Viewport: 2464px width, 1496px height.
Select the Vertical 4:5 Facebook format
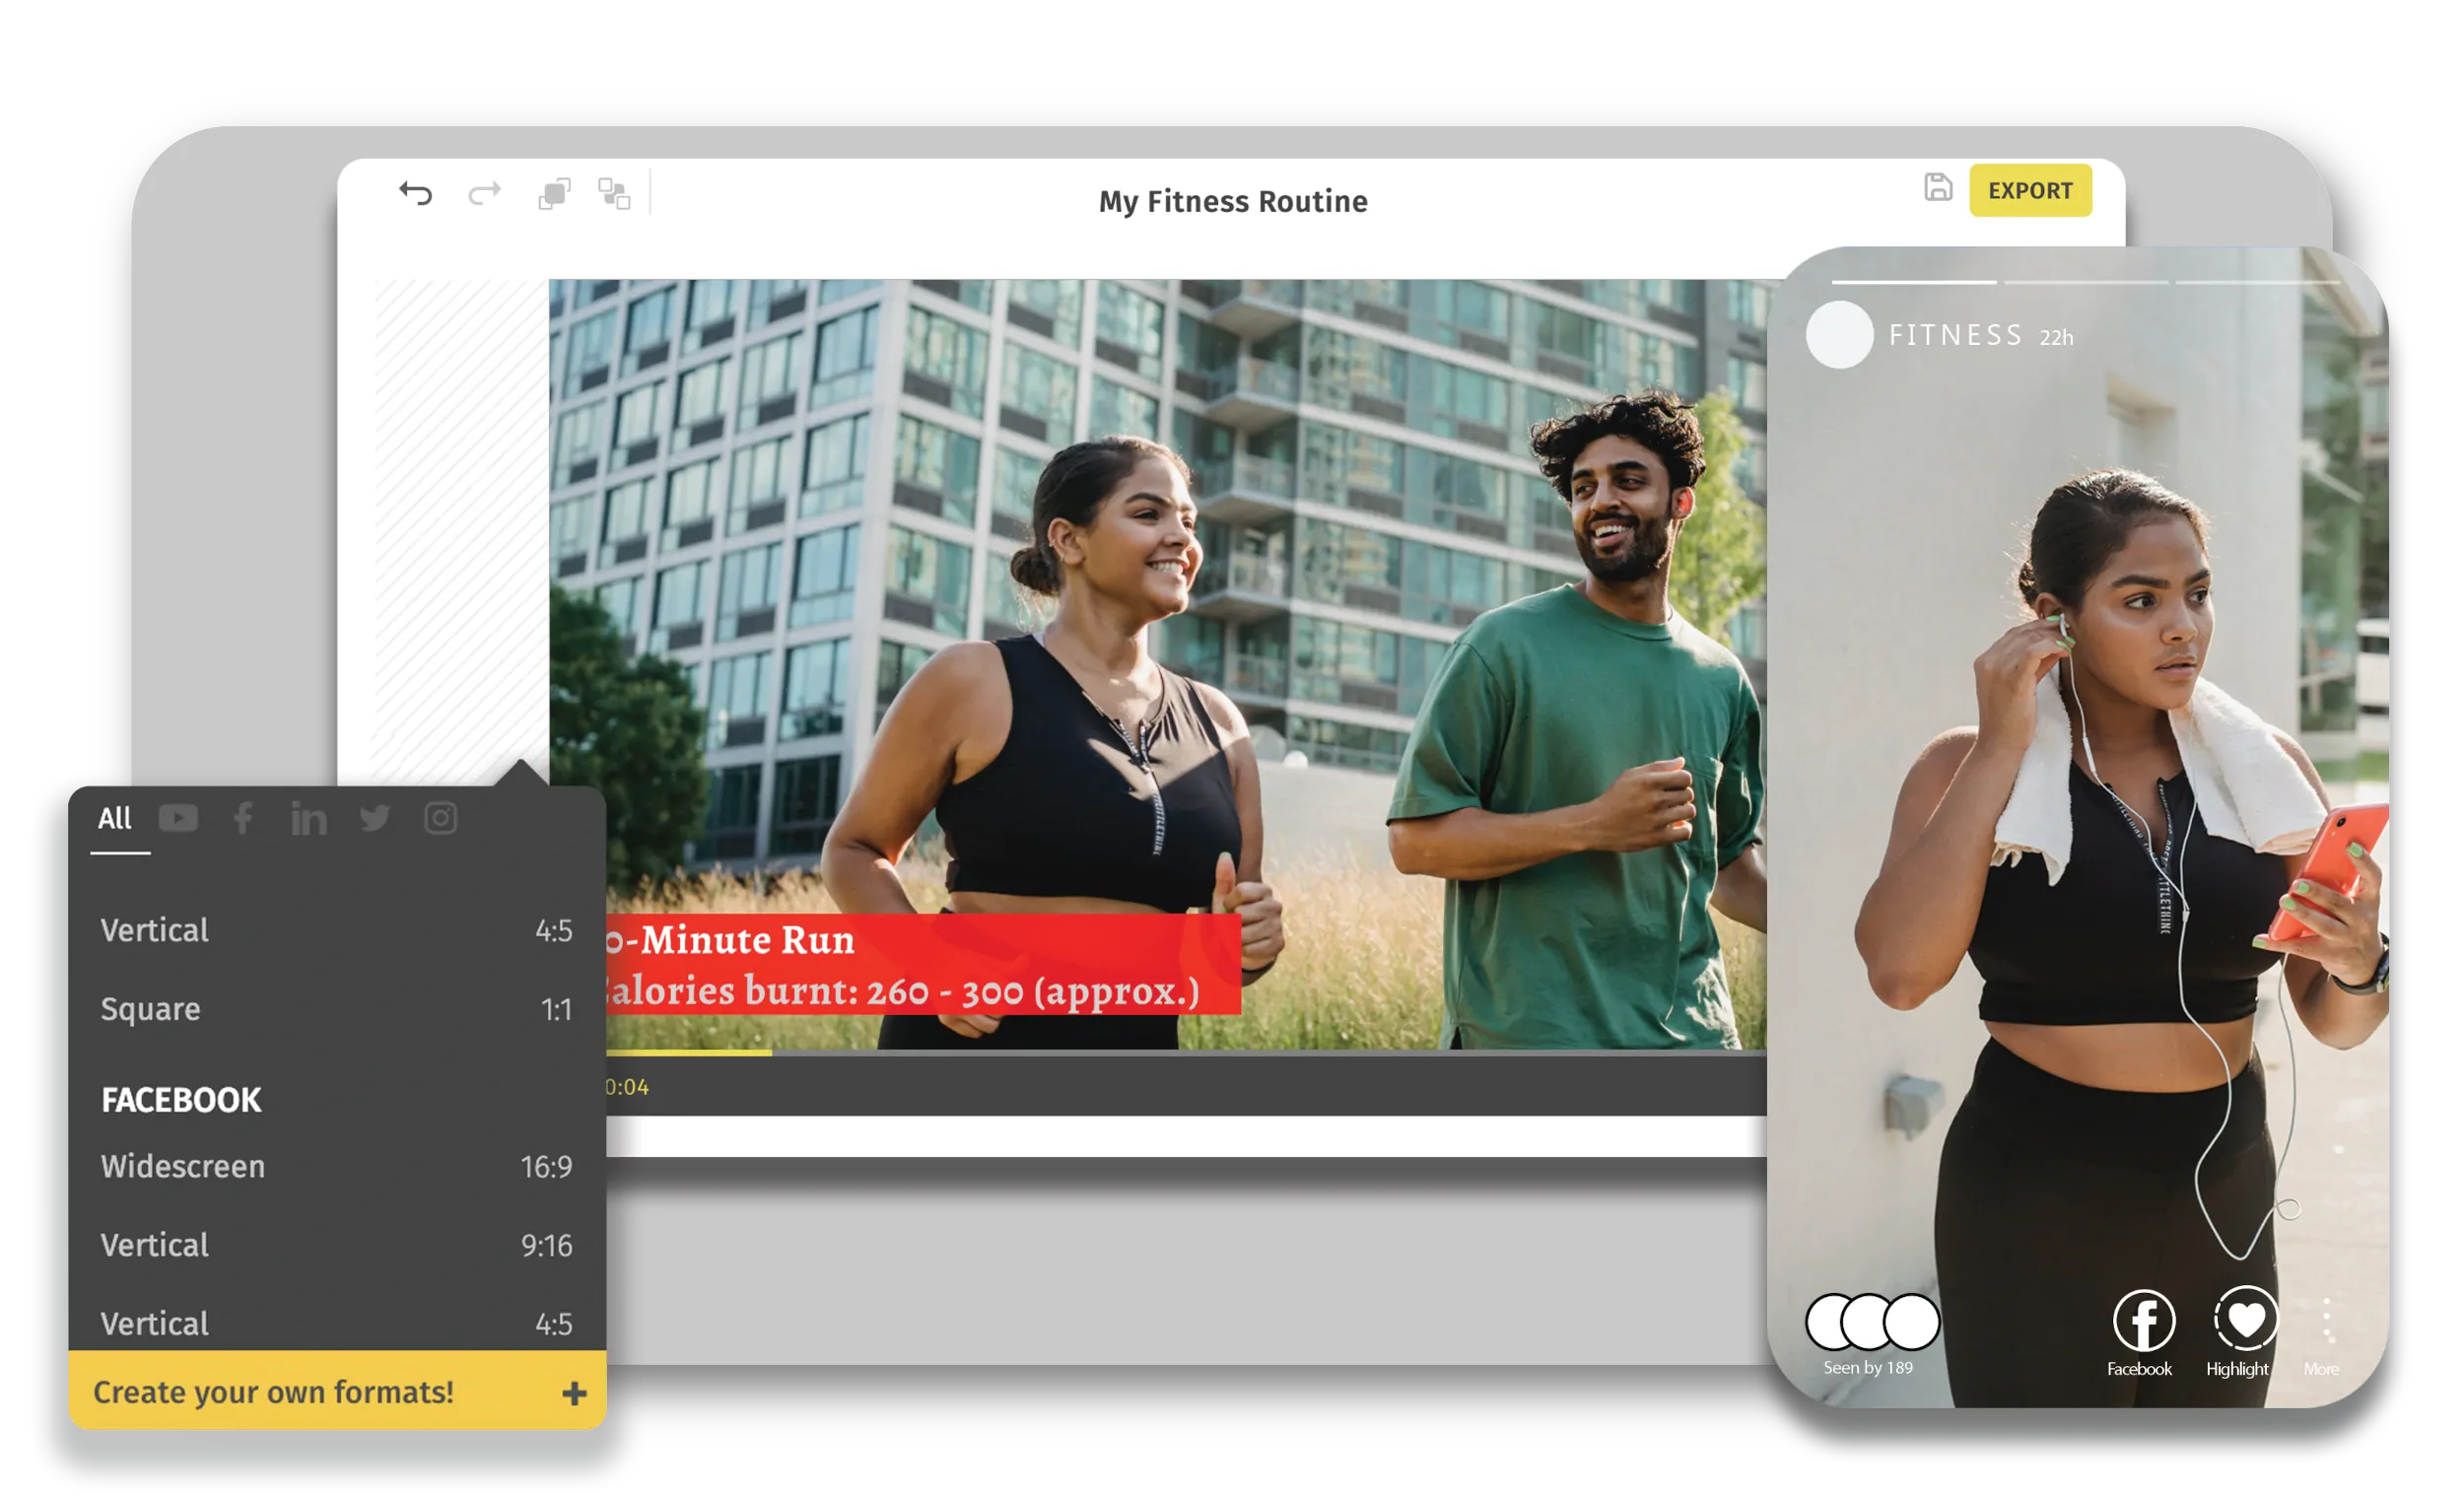tap(336, 1326)
